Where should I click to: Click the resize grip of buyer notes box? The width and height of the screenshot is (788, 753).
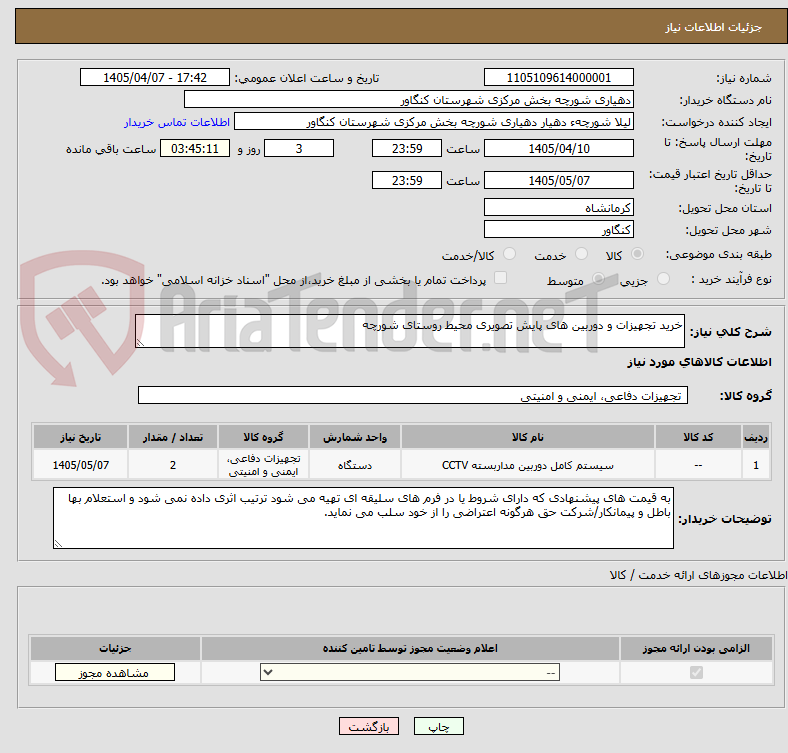point(58,543)
